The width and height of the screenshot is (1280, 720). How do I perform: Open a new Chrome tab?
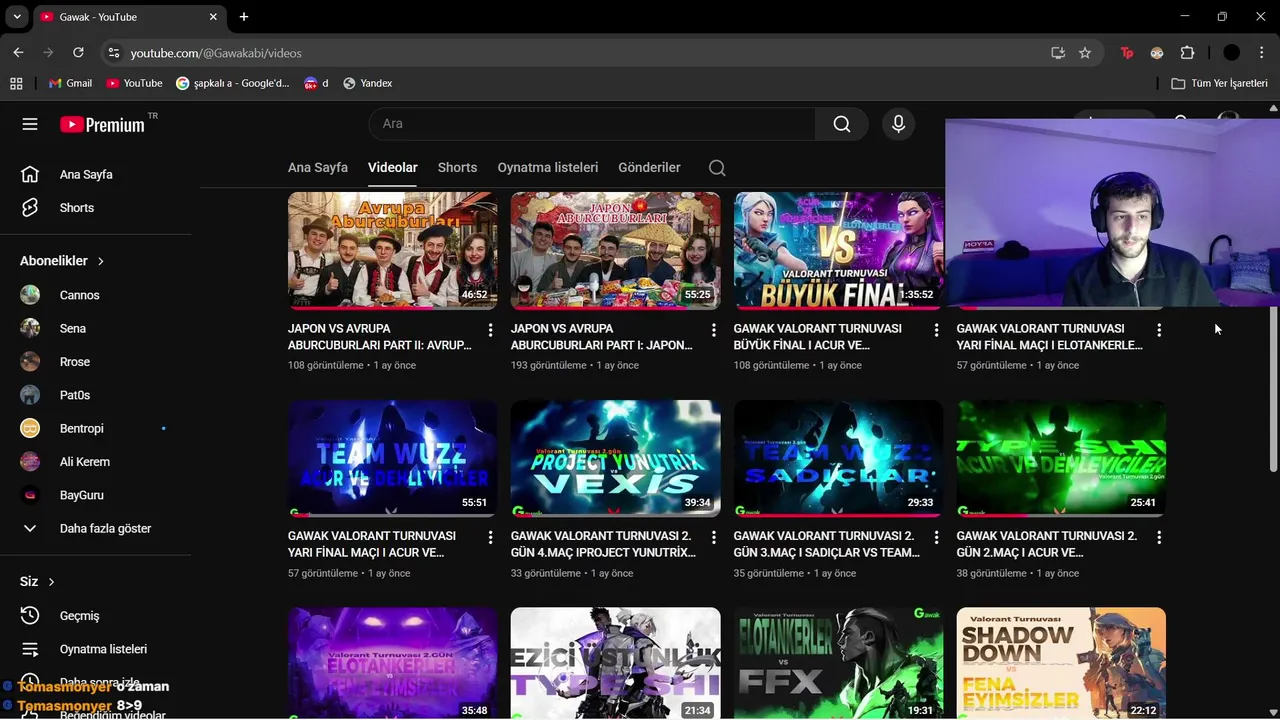pos(244,17)
